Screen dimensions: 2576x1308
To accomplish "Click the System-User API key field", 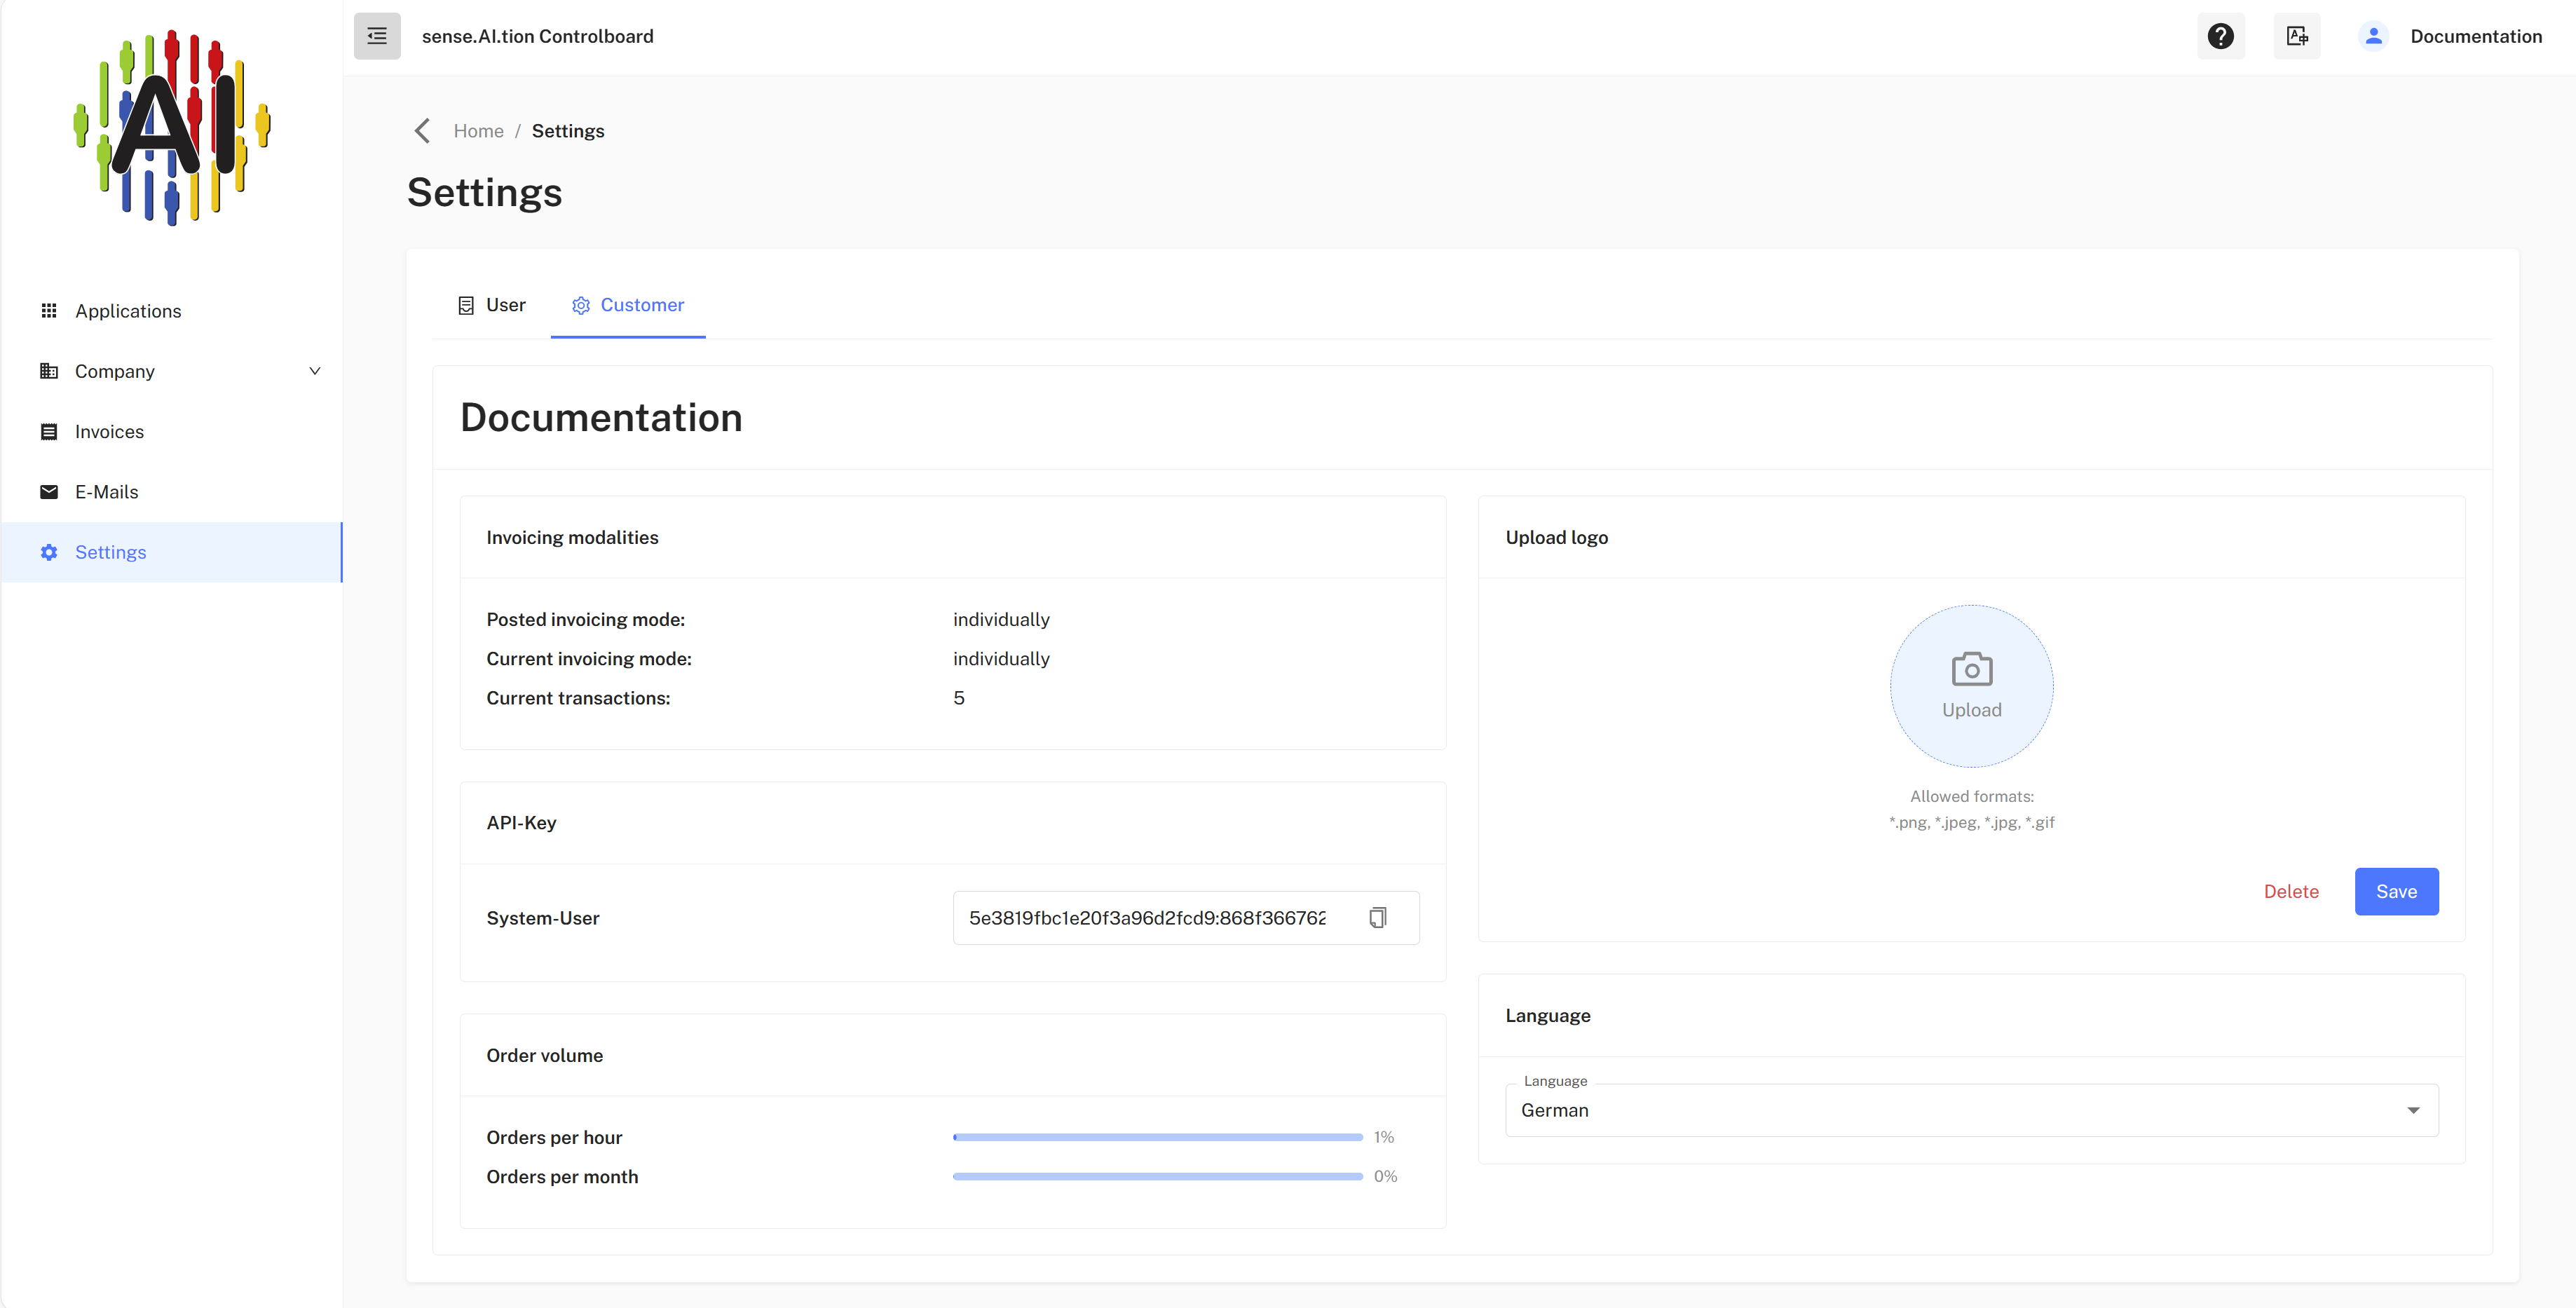I will click(1186, 918).
